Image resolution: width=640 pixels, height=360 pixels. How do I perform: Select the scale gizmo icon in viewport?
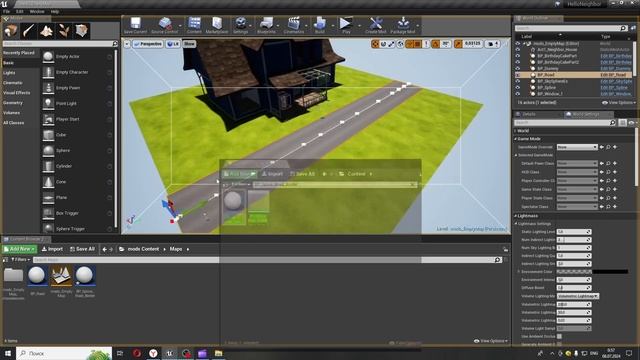click(391, 44)
